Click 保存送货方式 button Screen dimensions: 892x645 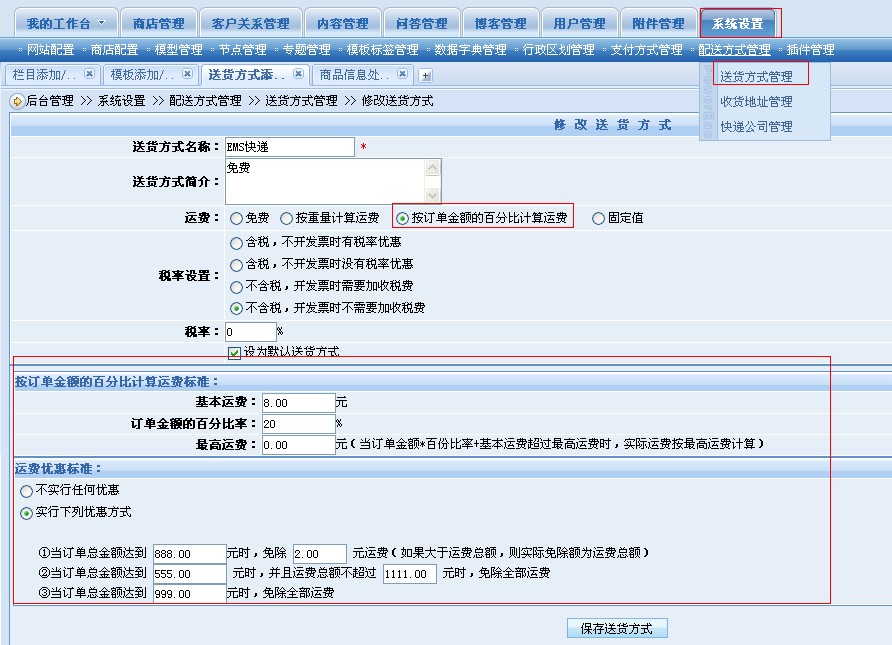coord(617,629)
